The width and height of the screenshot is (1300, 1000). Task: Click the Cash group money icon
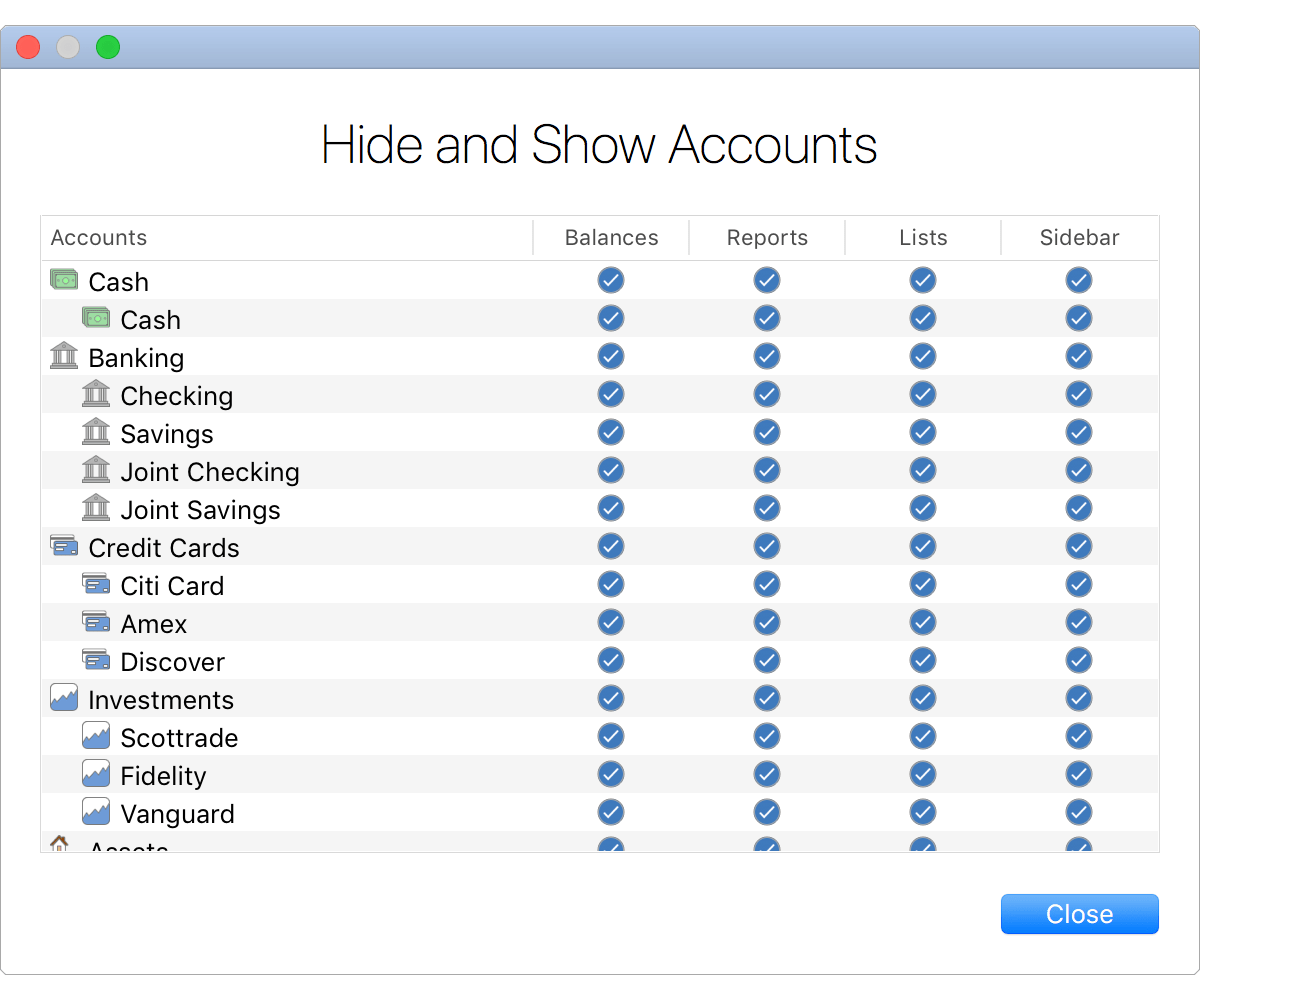[63, 279]
